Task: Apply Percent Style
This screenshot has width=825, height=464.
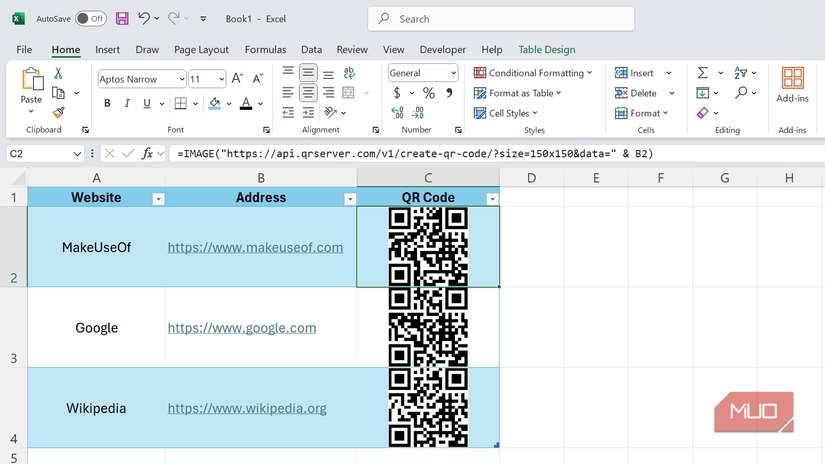Action: (429, 93)
